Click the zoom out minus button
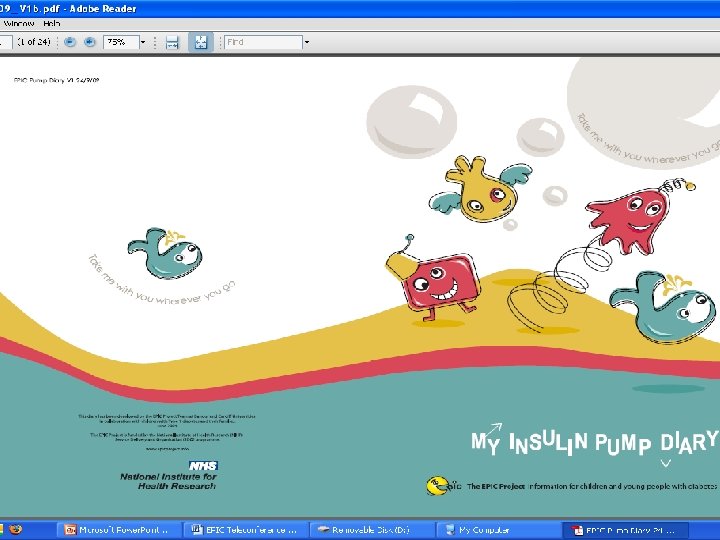The height and width of the screenshot is (540, 720). 70,42
